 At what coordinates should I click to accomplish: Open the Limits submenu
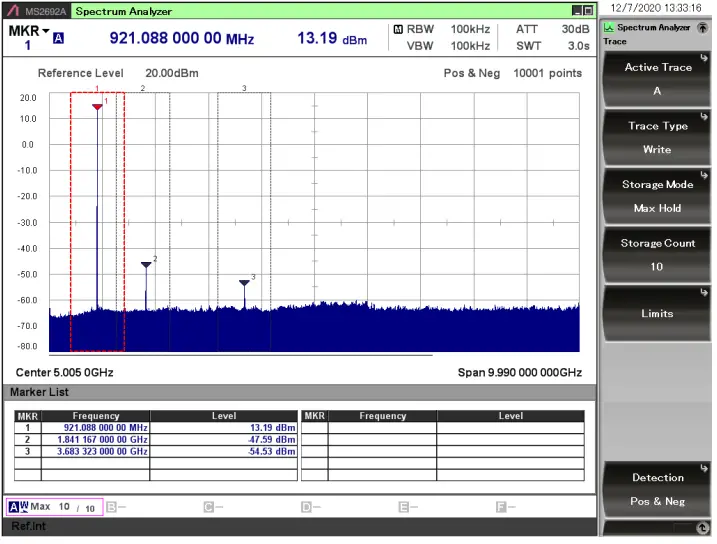click(x=657, y=313)
